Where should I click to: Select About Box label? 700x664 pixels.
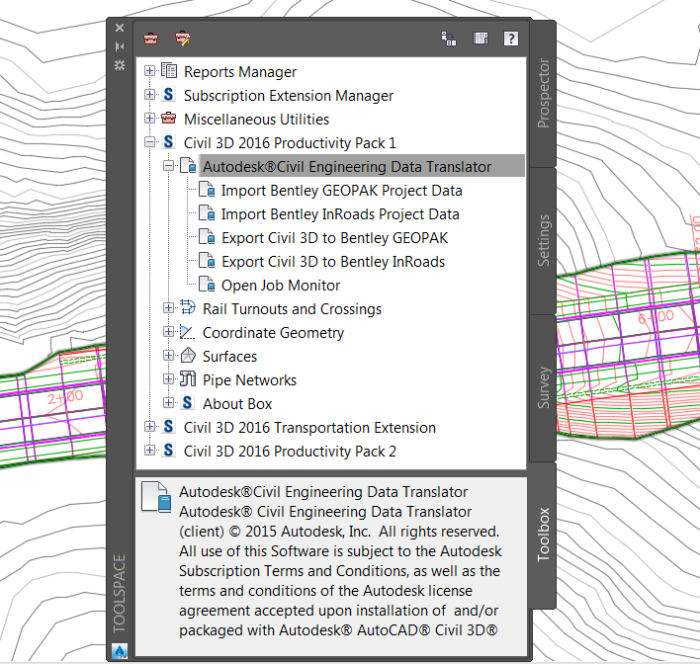click(237, 404)
